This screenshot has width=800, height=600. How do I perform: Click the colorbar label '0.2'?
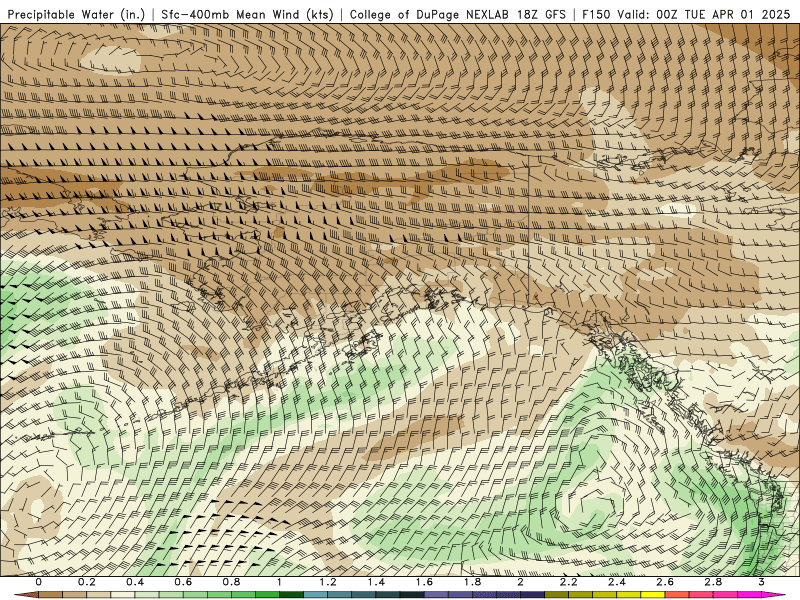pyautogui.click(x=87, y=582)
